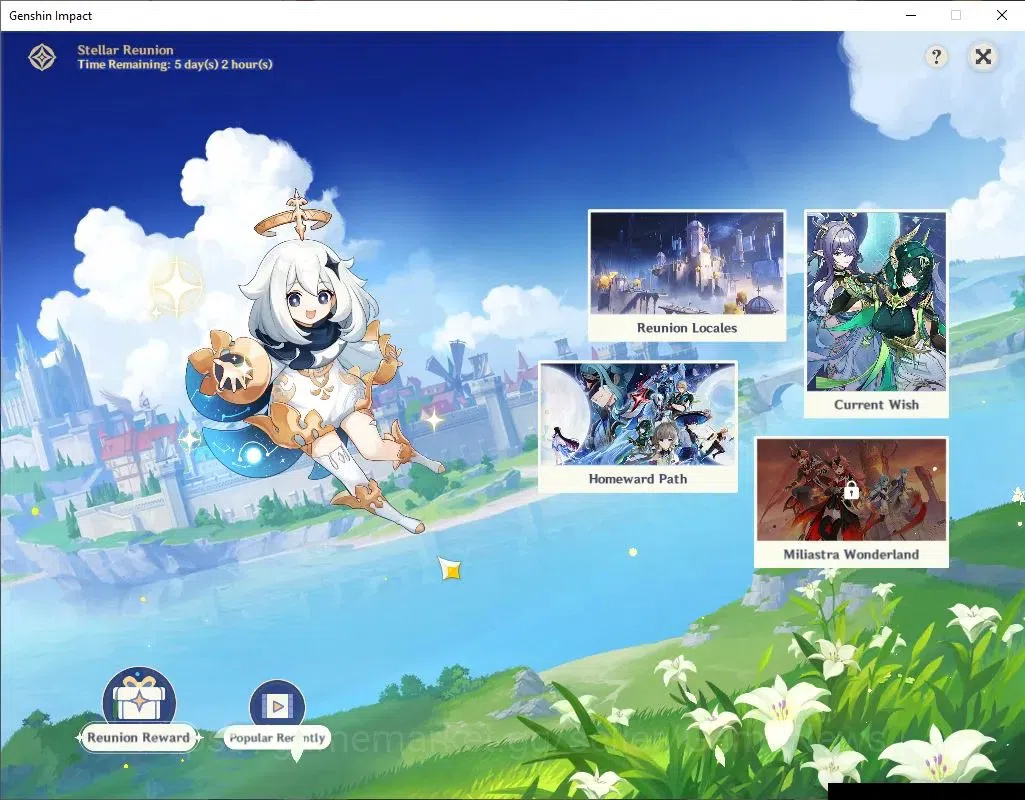Image resolution: width=1025 pixels, height=800 pixels.
Task: Click the Genshin Impact window title
Action: [50, 16]
